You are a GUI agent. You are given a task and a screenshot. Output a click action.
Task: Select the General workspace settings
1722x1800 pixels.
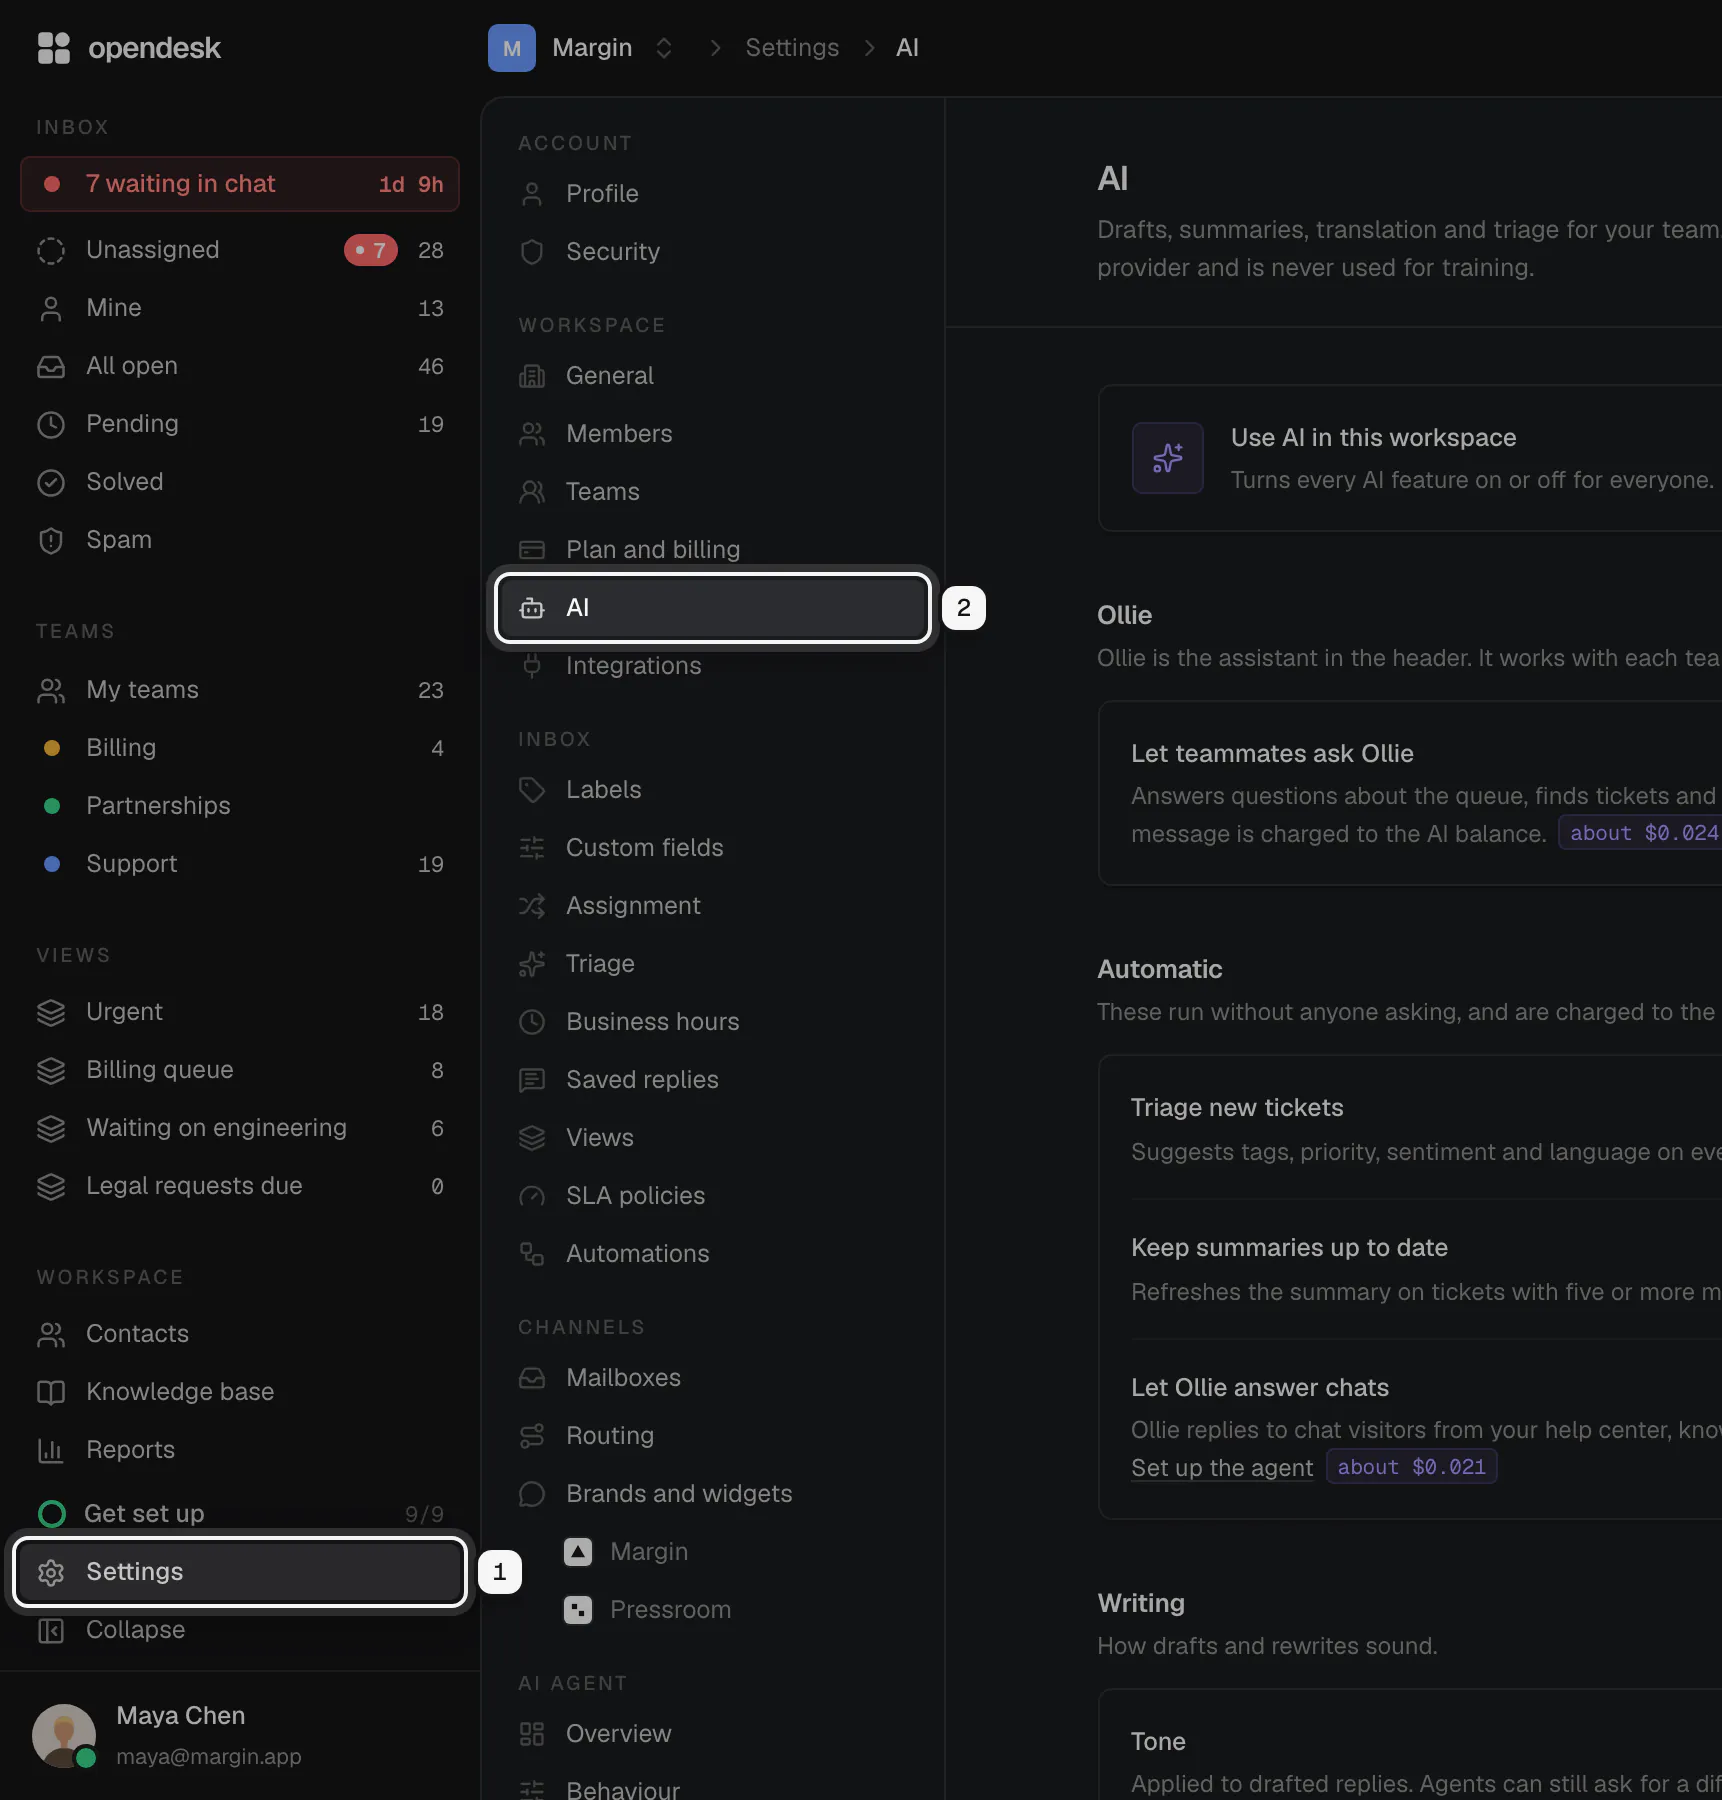tap(714, 376)
